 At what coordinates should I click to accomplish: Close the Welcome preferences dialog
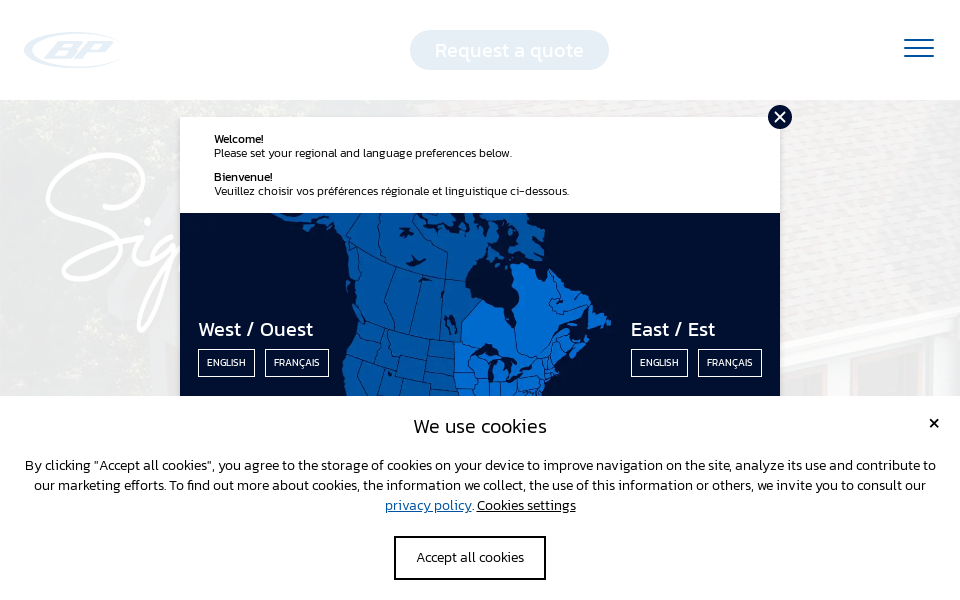coord(779,117)
